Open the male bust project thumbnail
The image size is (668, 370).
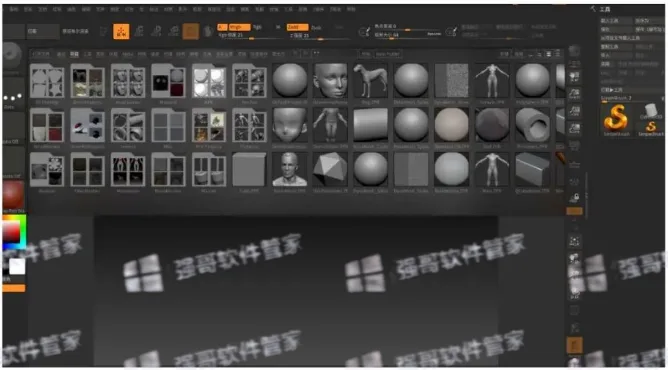(289, 169)
